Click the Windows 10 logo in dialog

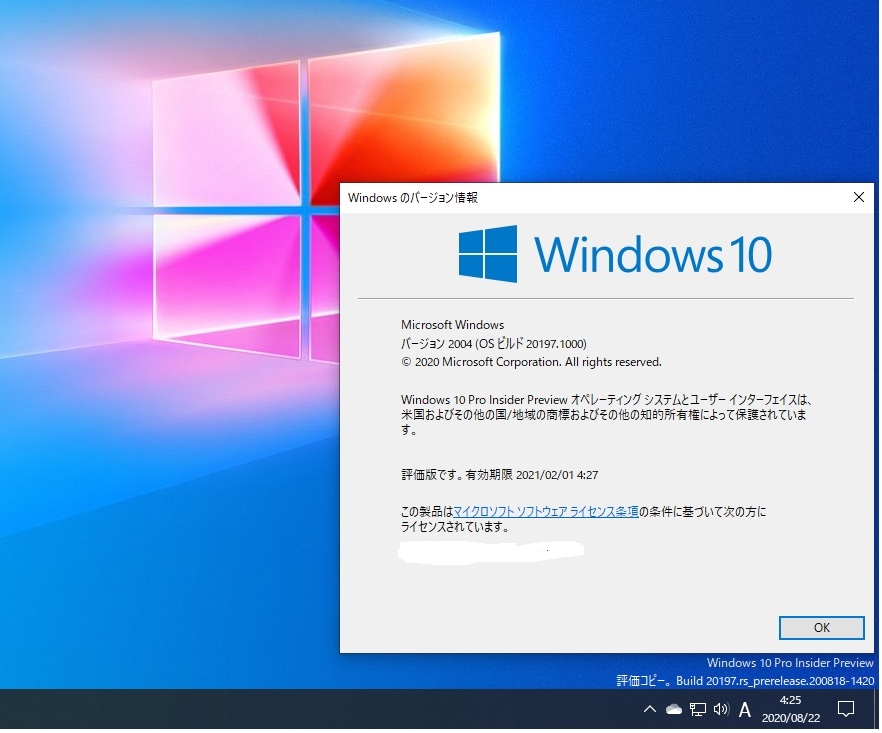point(616,255)
